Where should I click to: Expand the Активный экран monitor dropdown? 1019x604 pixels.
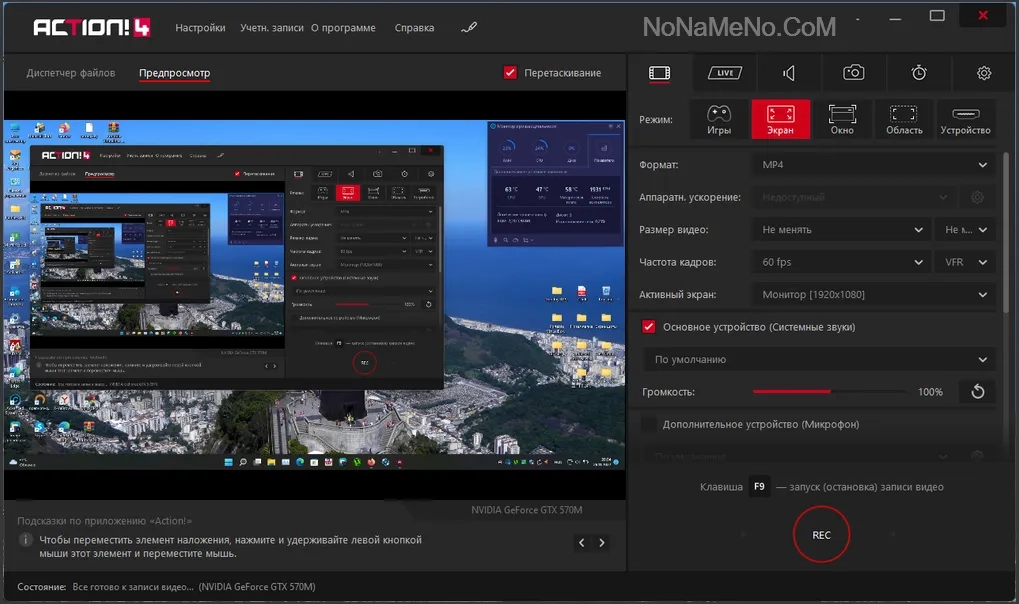[873, 295]
